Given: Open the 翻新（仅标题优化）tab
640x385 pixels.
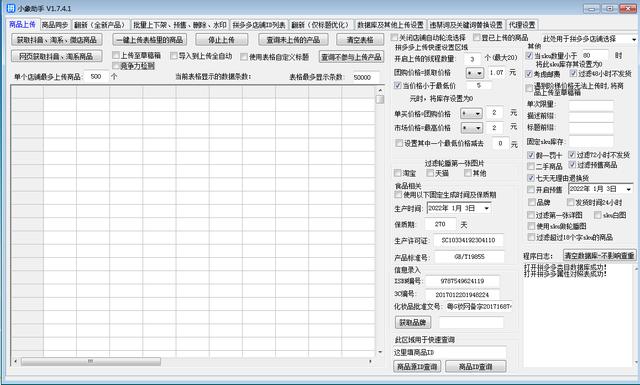Looking at the screenshot, I should coord(321,25).
